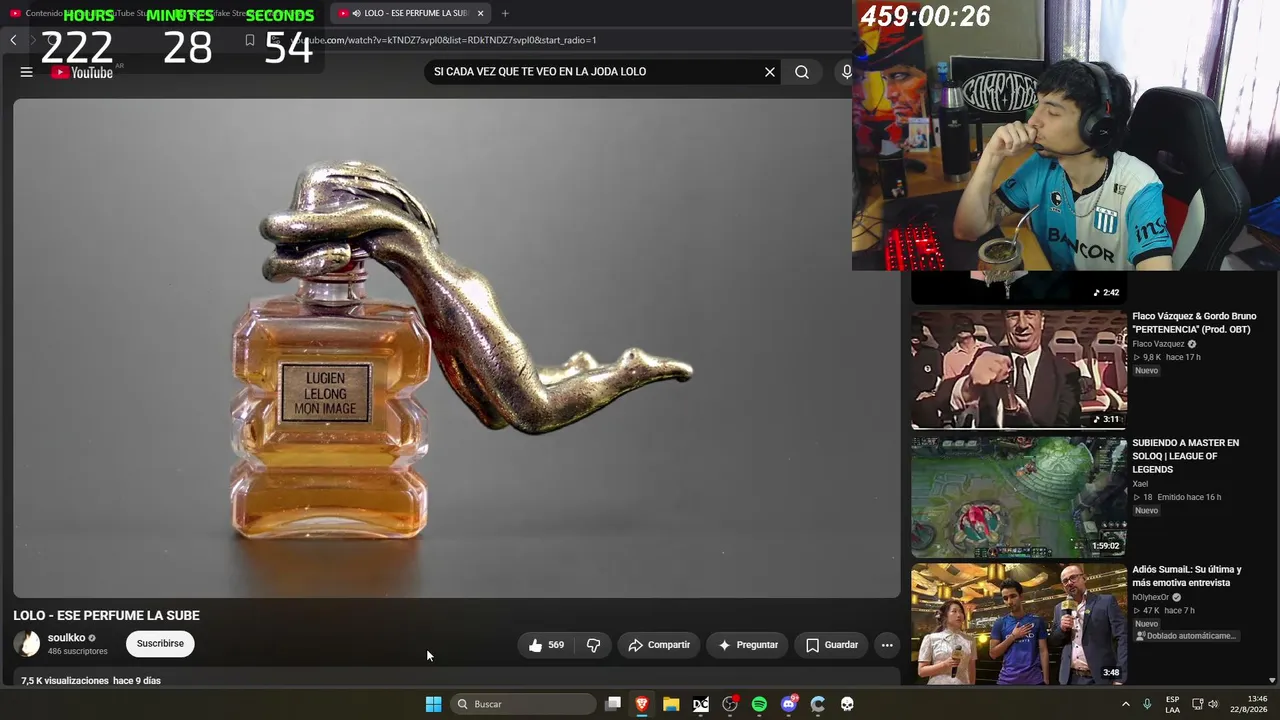
Task: Save the video with Guardar
Action: 832,645
